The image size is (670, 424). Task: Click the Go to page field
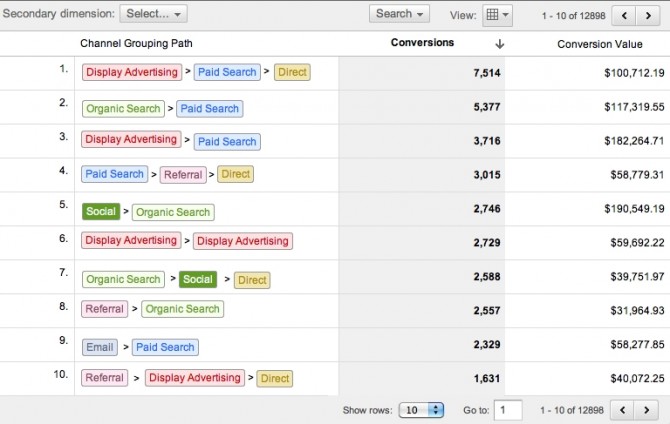508,410
